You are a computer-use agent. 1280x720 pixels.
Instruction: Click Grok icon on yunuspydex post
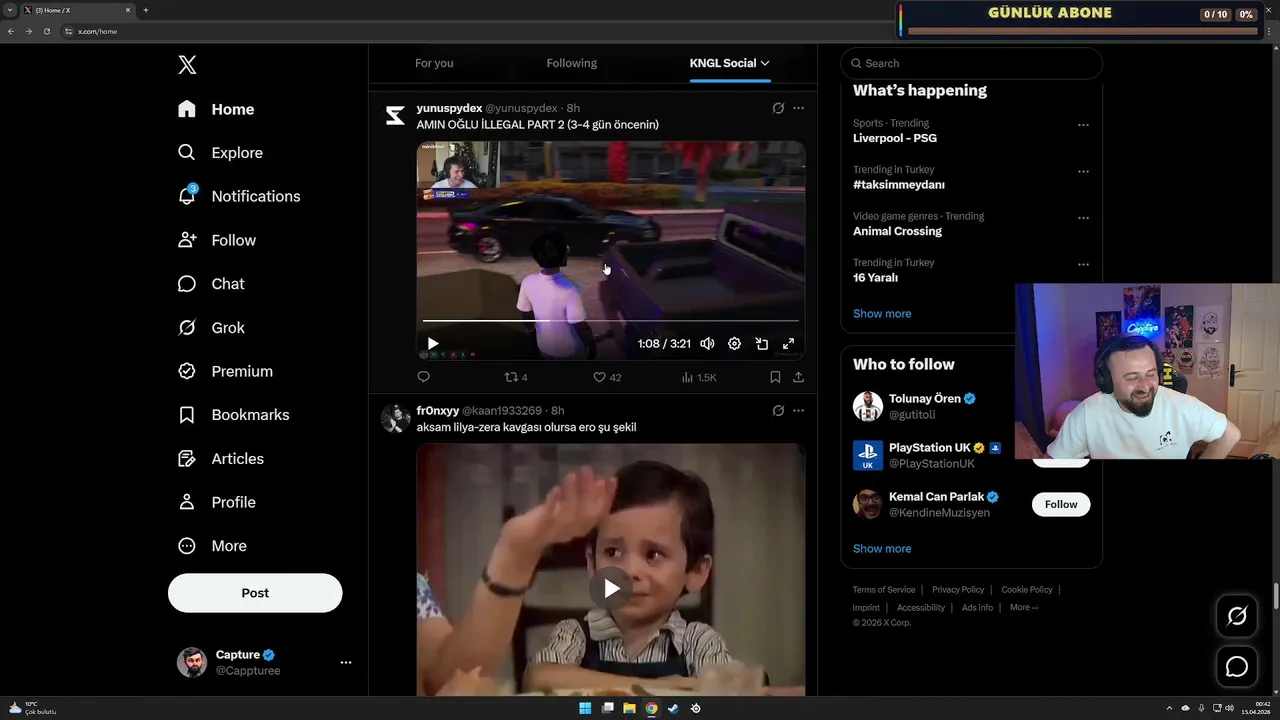pyautogui.click(x=778, y=108)
